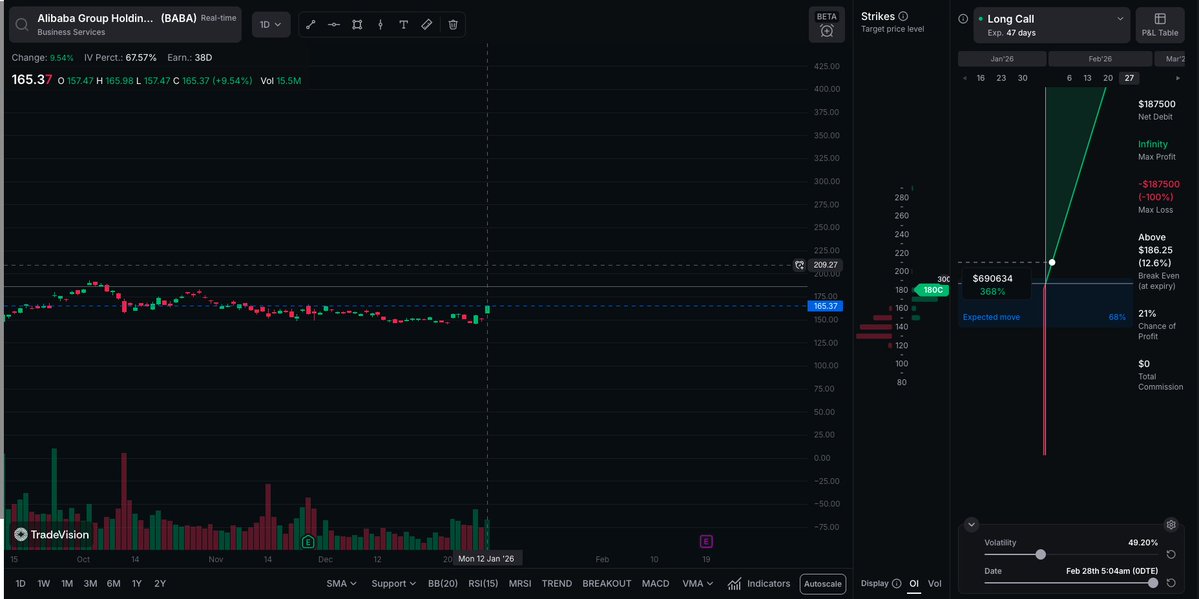Click the white target point on the payoff line
Viewport: 1199px width, 599px height.
pyautogui.click(x=1052, y=262)
